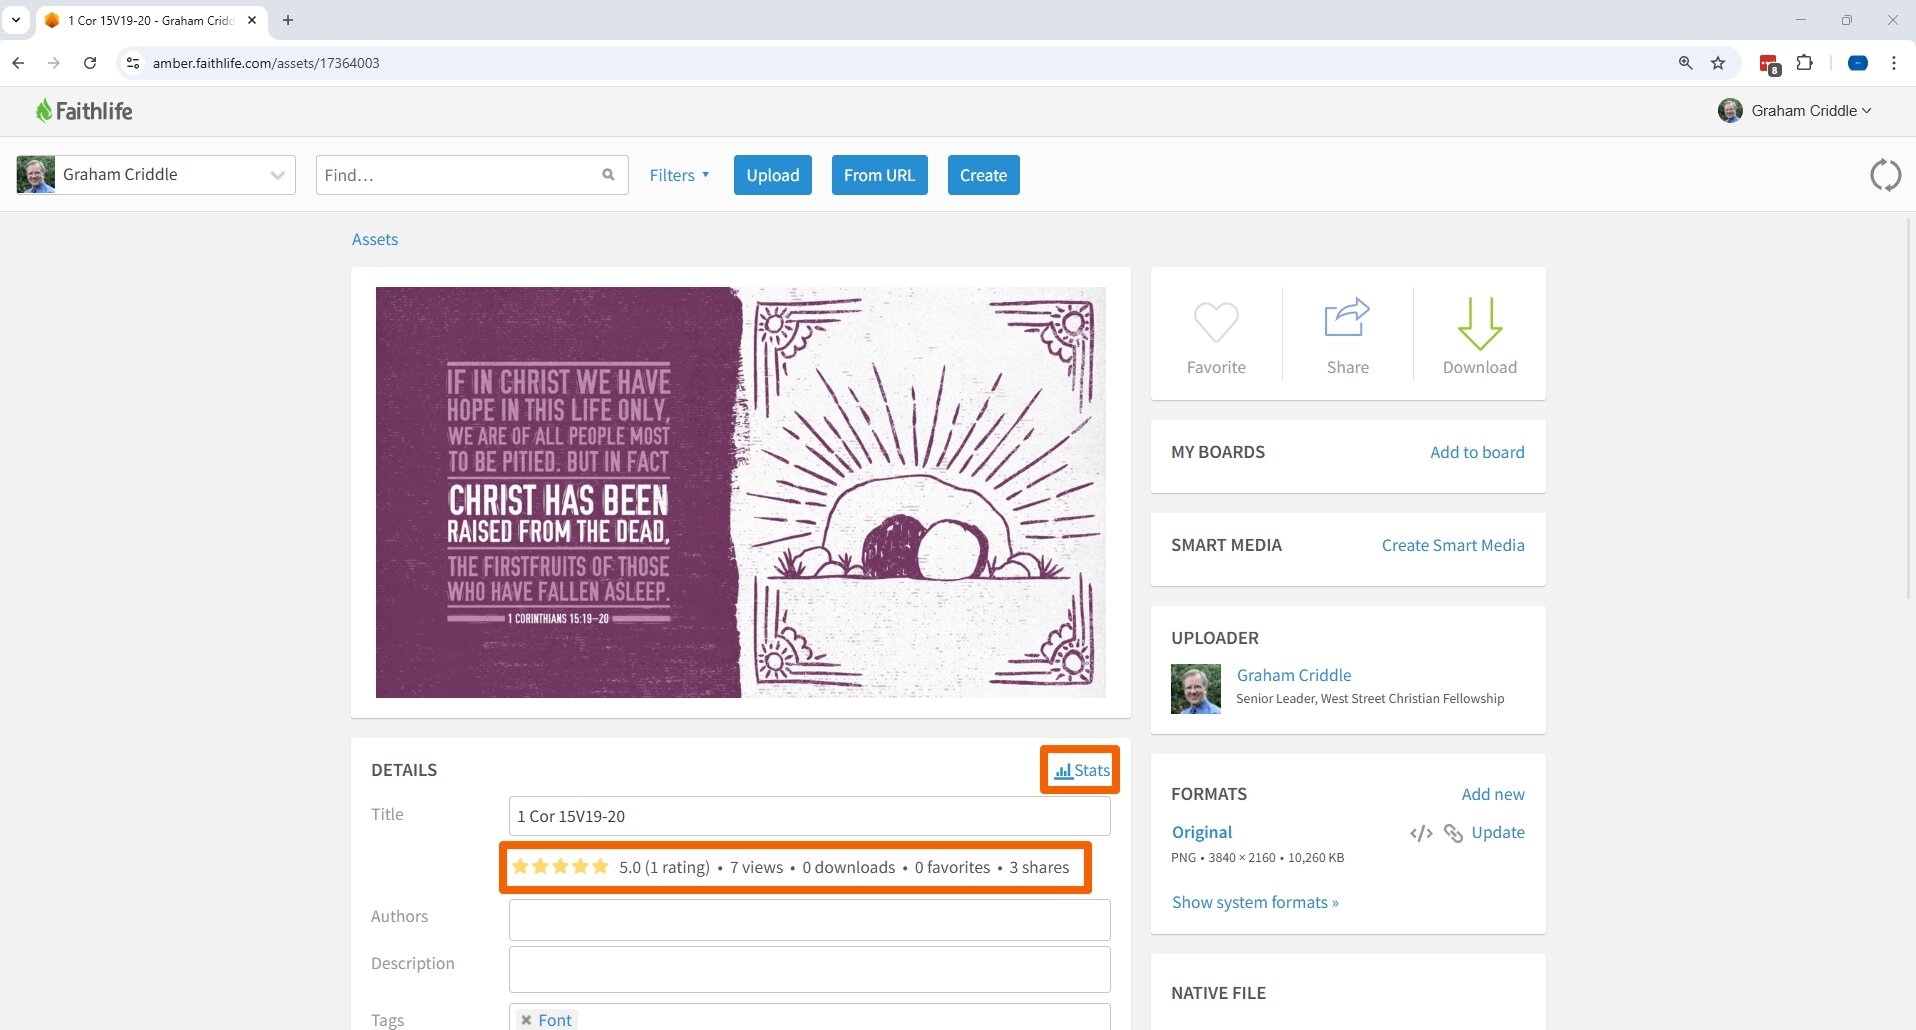
Task: Click the blue profile icon in the Chrome toolbar
Action: tap(1858, 63)
